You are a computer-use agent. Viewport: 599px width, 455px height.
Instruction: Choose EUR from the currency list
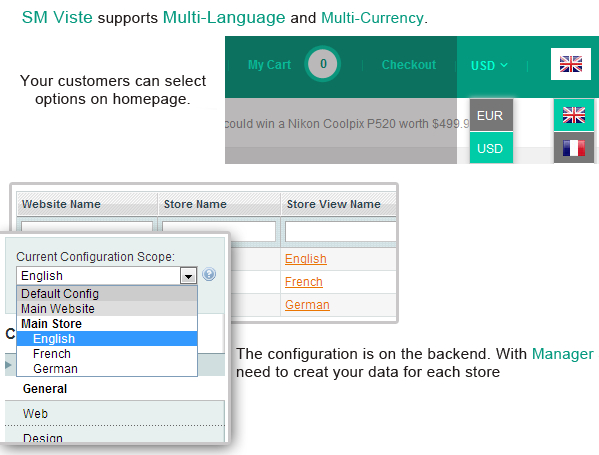pos(491,115)
